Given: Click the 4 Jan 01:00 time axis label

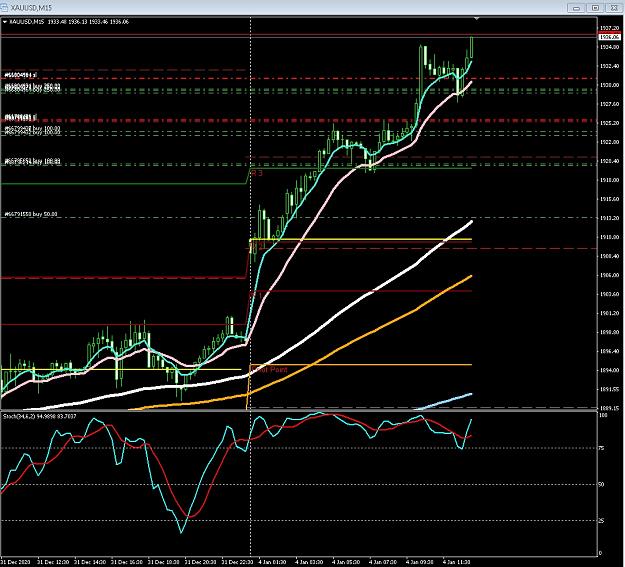Looking at the screenshot, I should pyautogui.click(x=271, y=562).
